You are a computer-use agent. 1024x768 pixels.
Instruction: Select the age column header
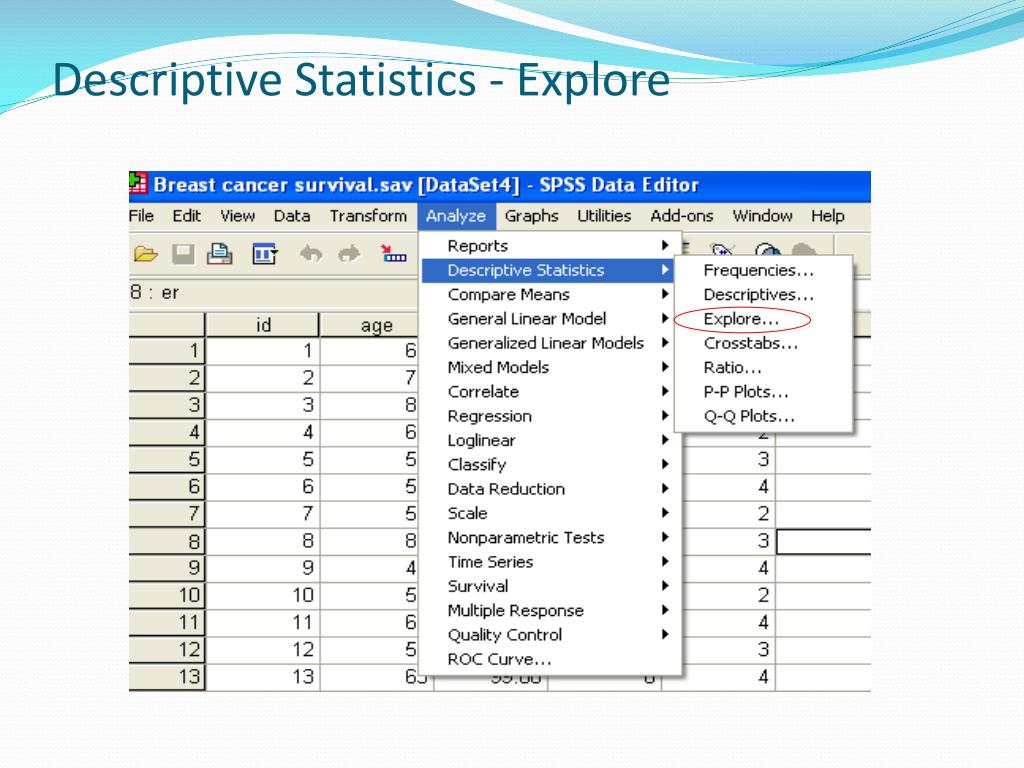(x=370, y=325)
